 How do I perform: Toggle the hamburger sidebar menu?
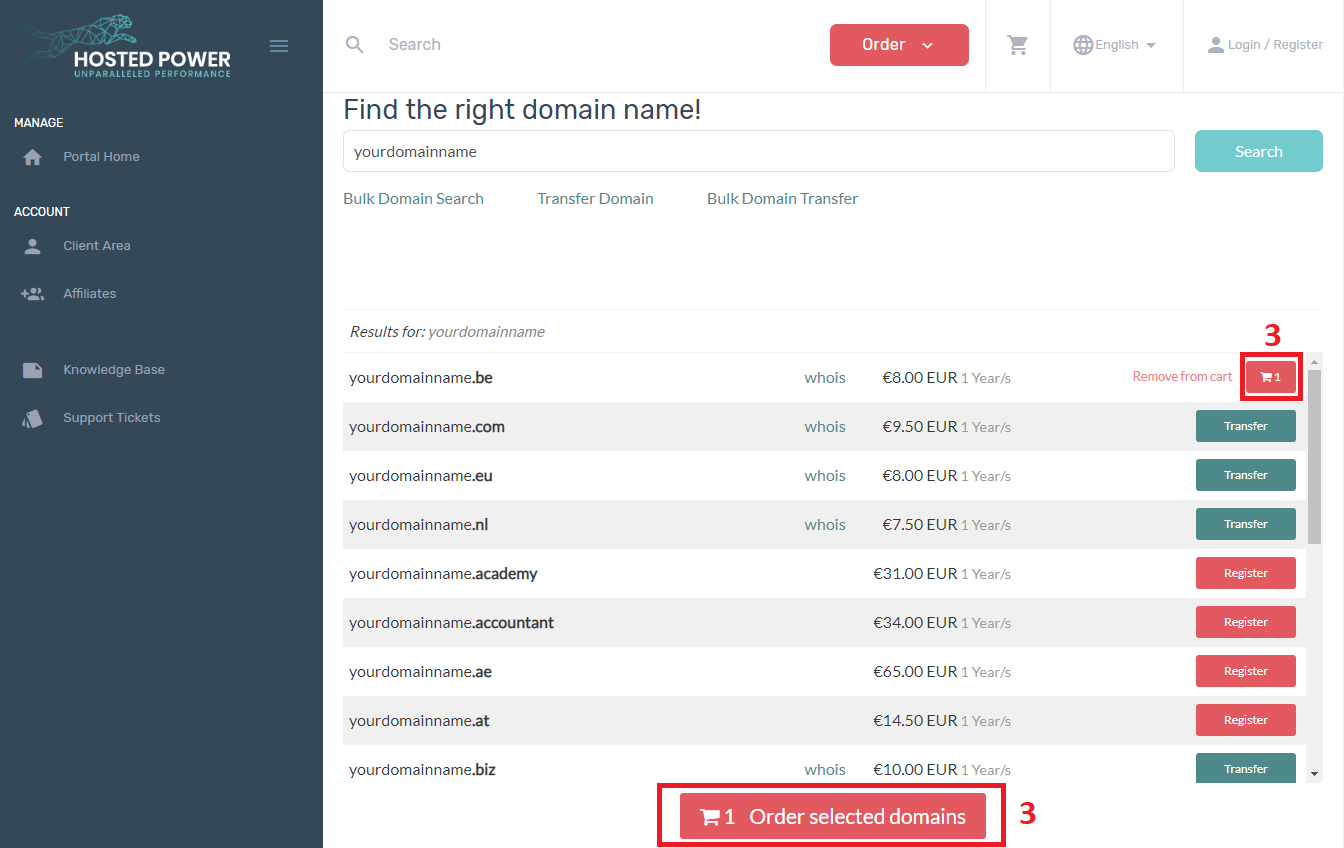coord(279,46)
